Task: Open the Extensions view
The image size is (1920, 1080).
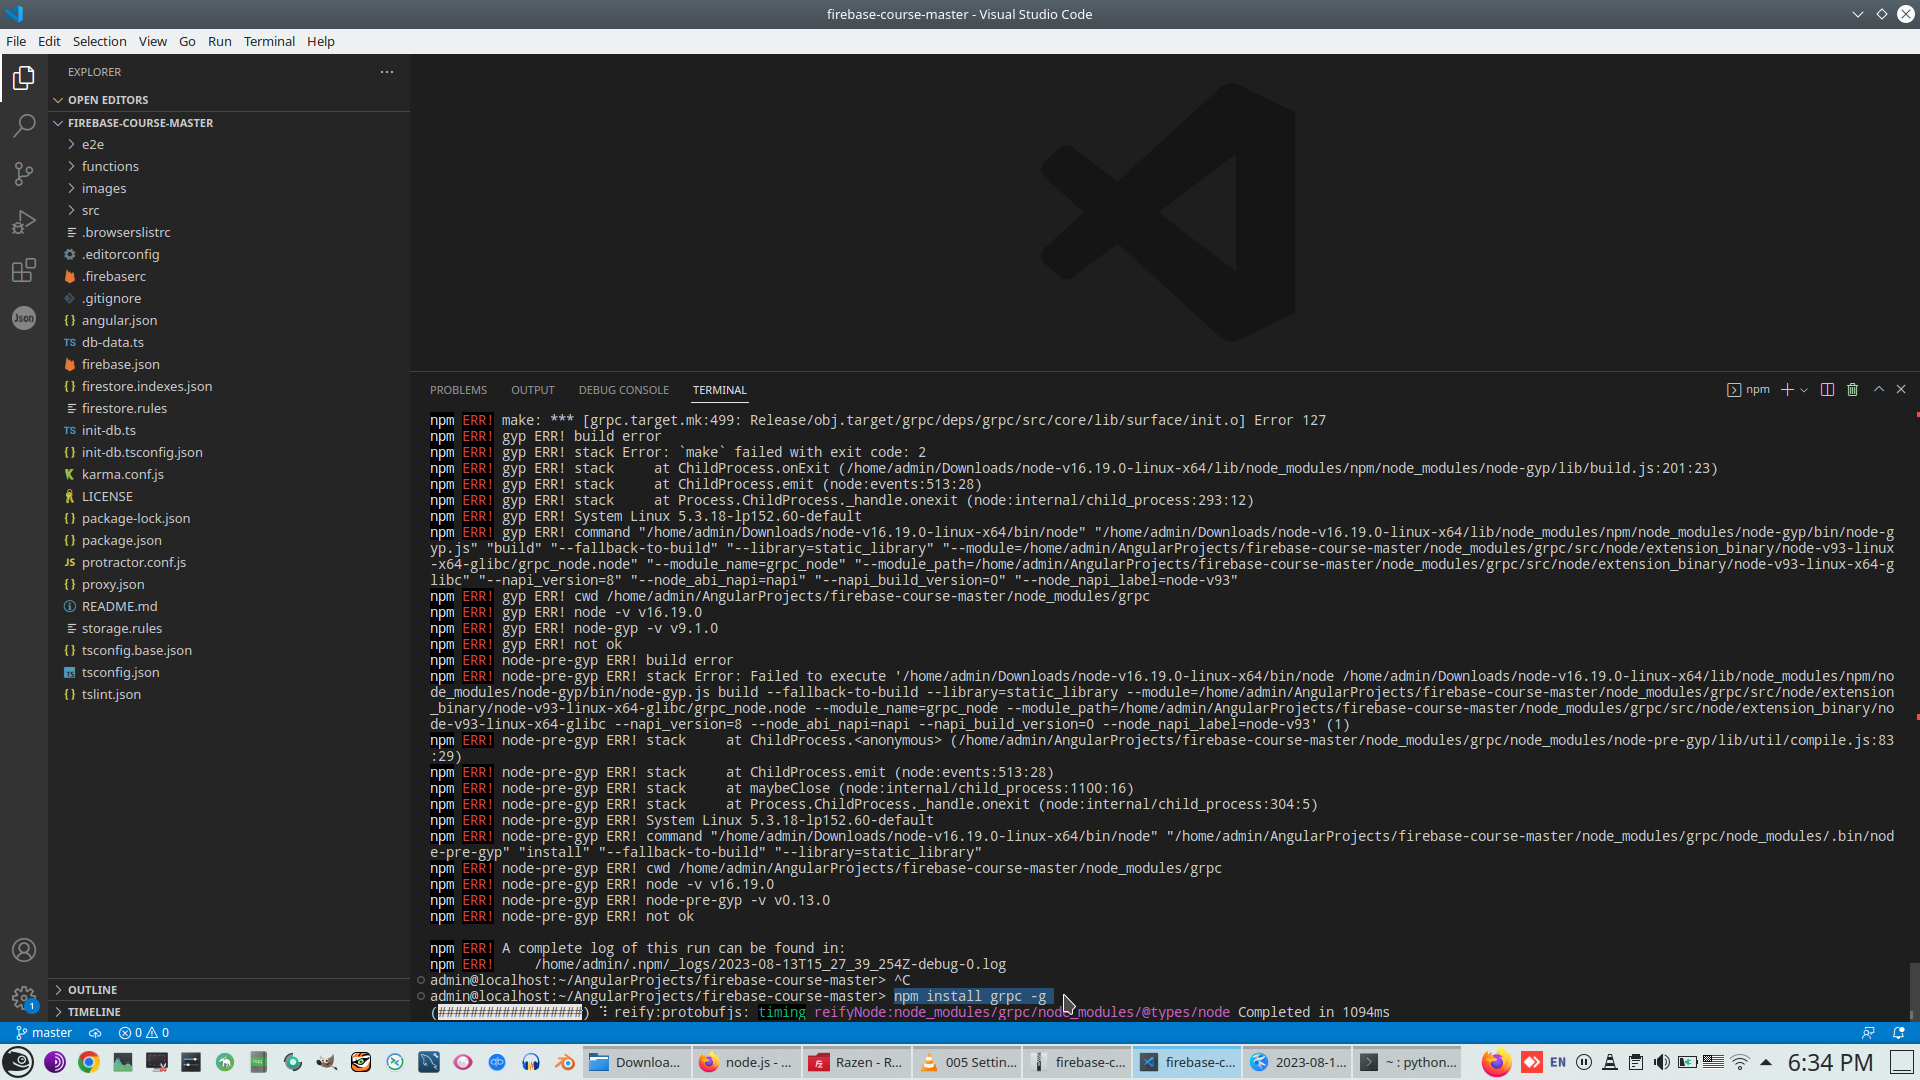Action: (x=24, y=270)
